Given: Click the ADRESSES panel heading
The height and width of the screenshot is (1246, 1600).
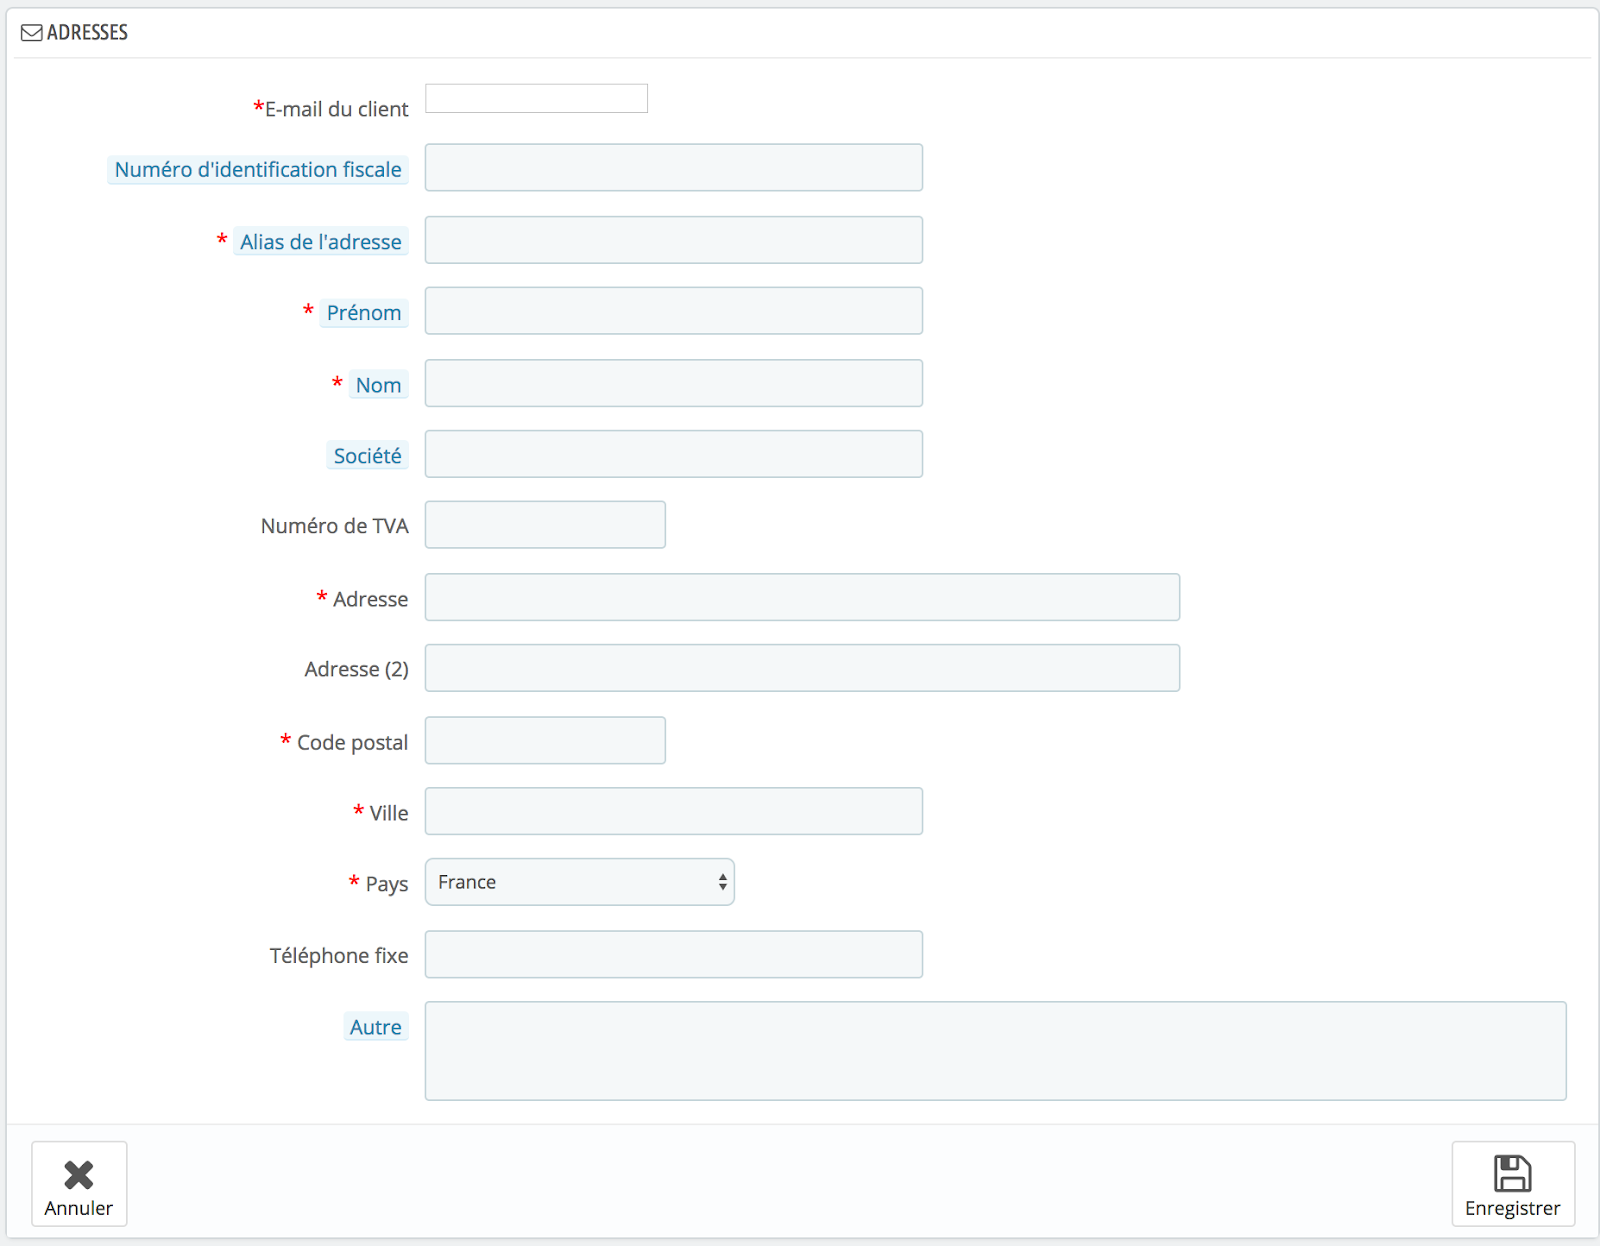Looking at the screenshot, I should (87, 33).
